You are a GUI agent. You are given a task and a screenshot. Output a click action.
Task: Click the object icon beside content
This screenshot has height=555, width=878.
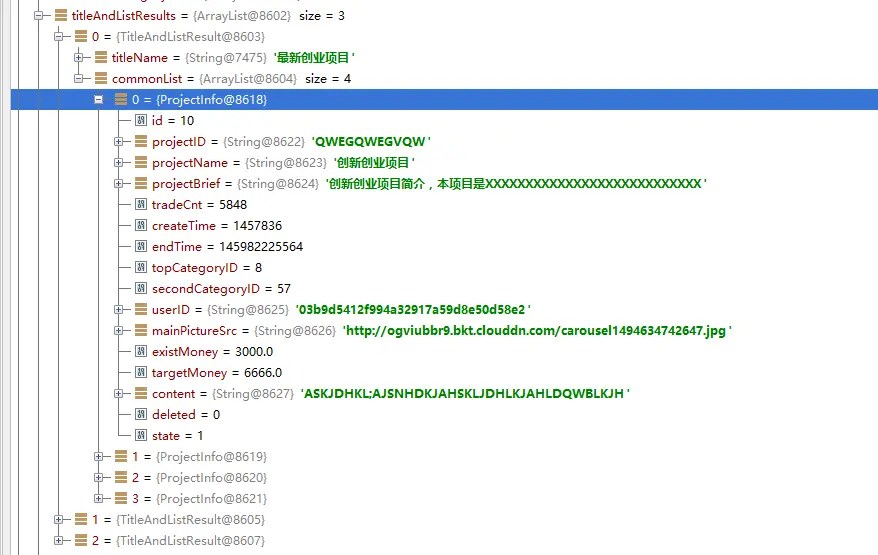(141, 394)
